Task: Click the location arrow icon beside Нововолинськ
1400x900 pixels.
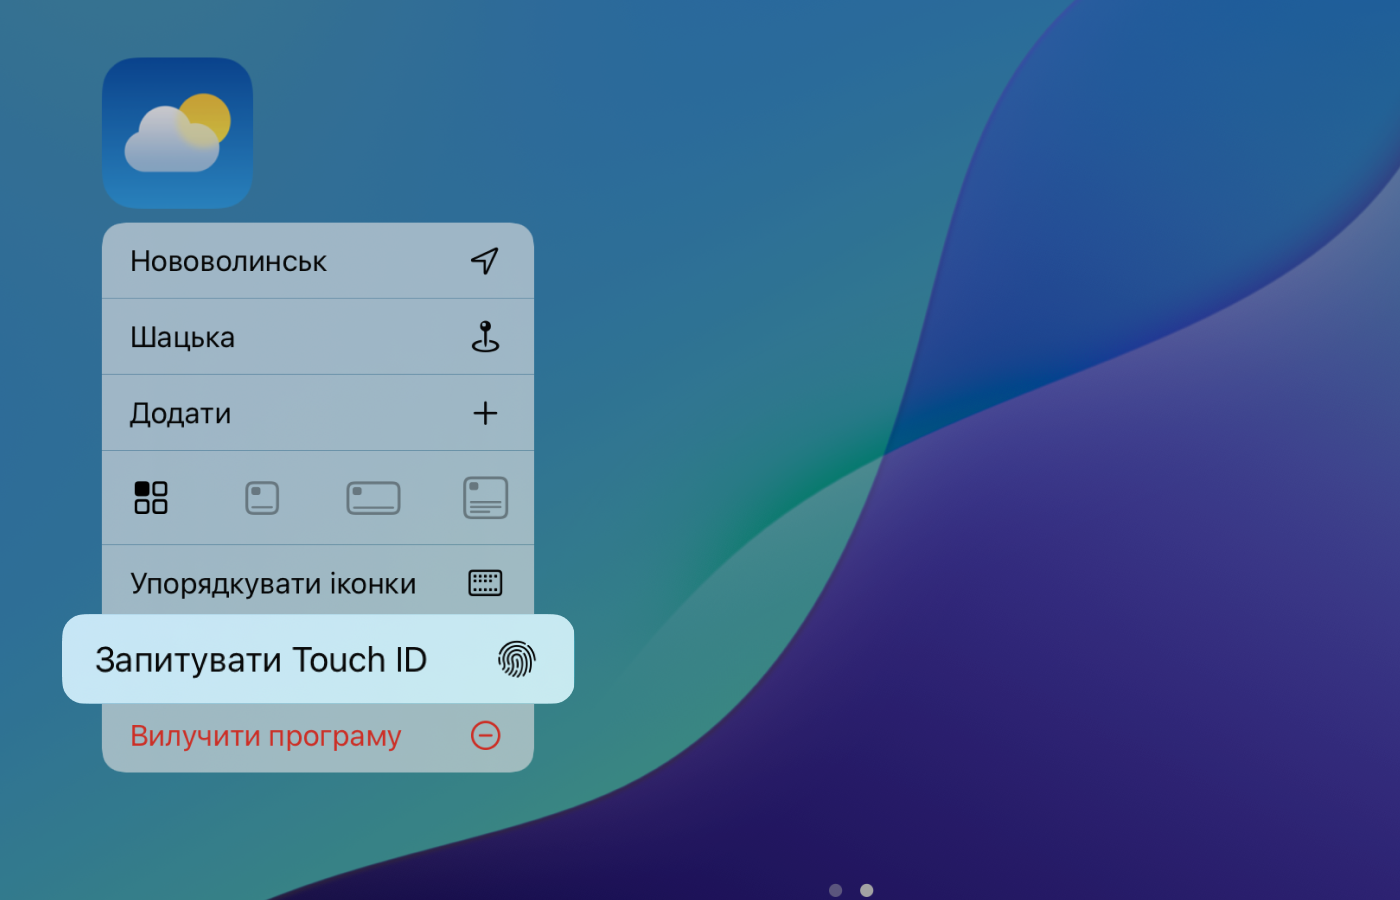Action: click(x=485, y=261)
